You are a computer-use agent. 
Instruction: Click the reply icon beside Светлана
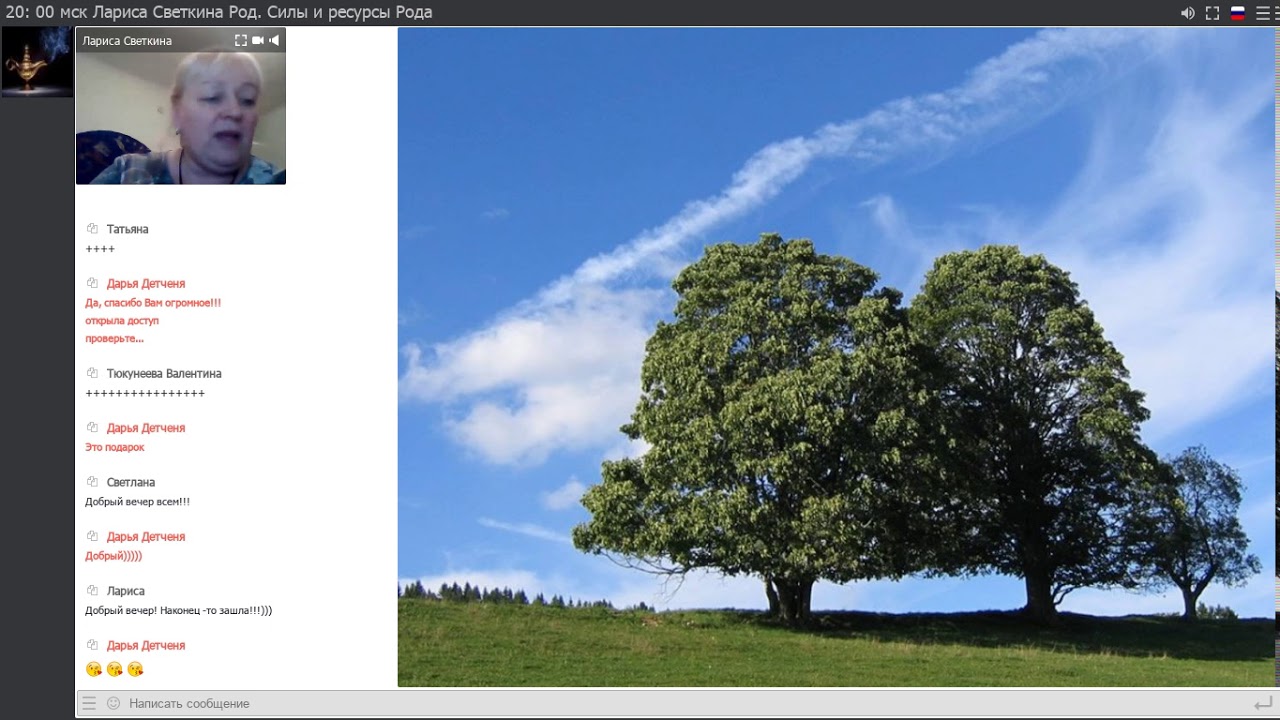92,482
